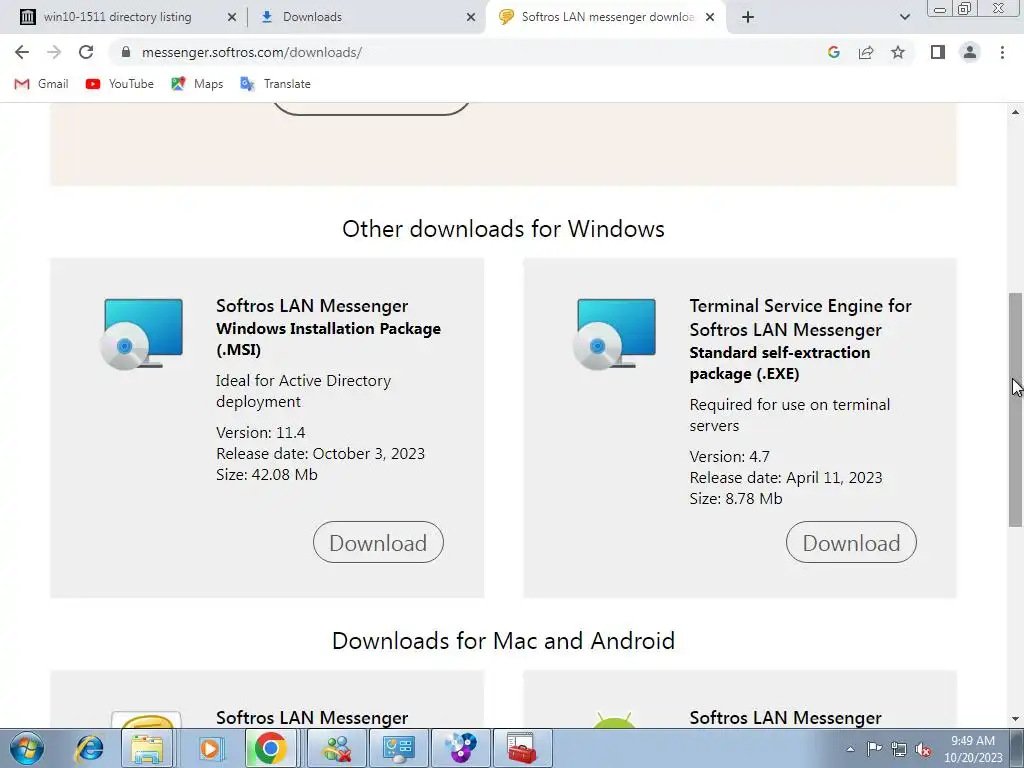Open the Windows Start menu
1024x768 pixels.
[x=27, y=748]
